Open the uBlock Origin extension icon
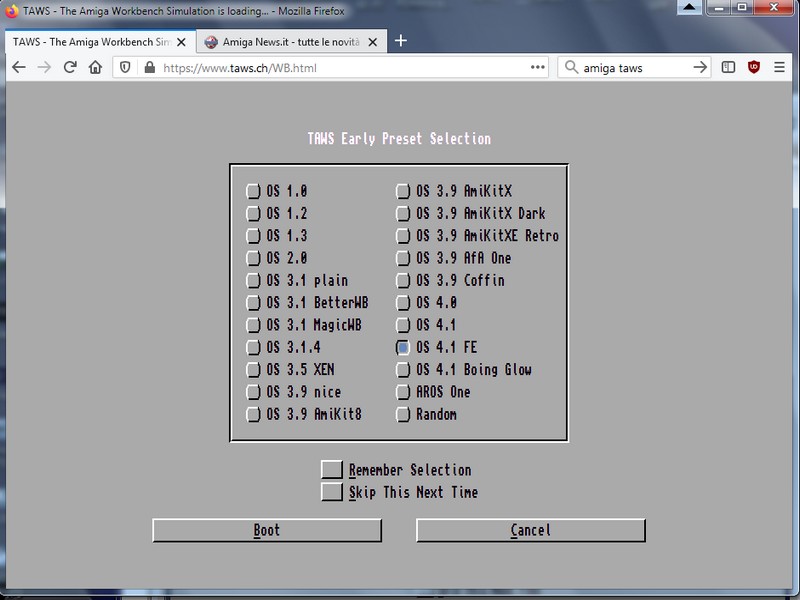800x600 pixels. click(x=754, y=68)
